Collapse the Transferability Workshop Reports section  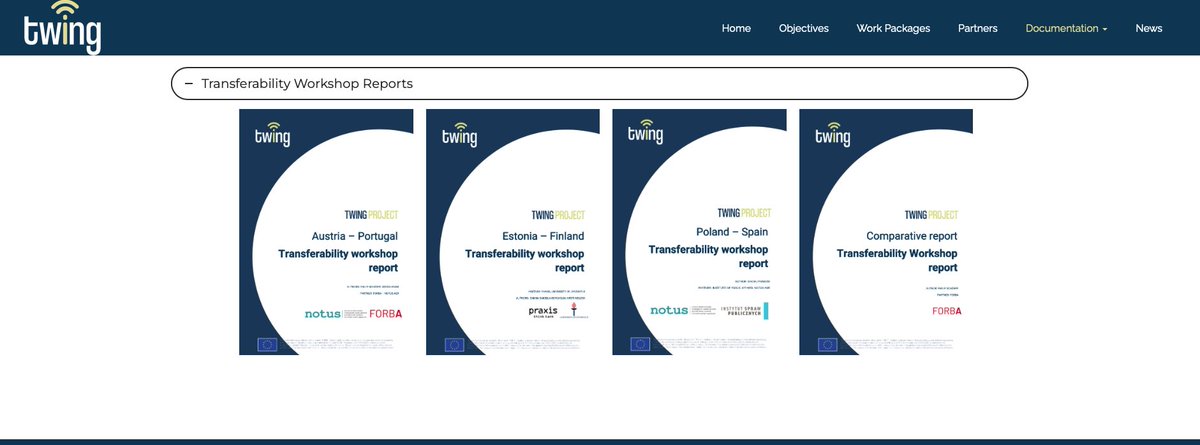599,84
